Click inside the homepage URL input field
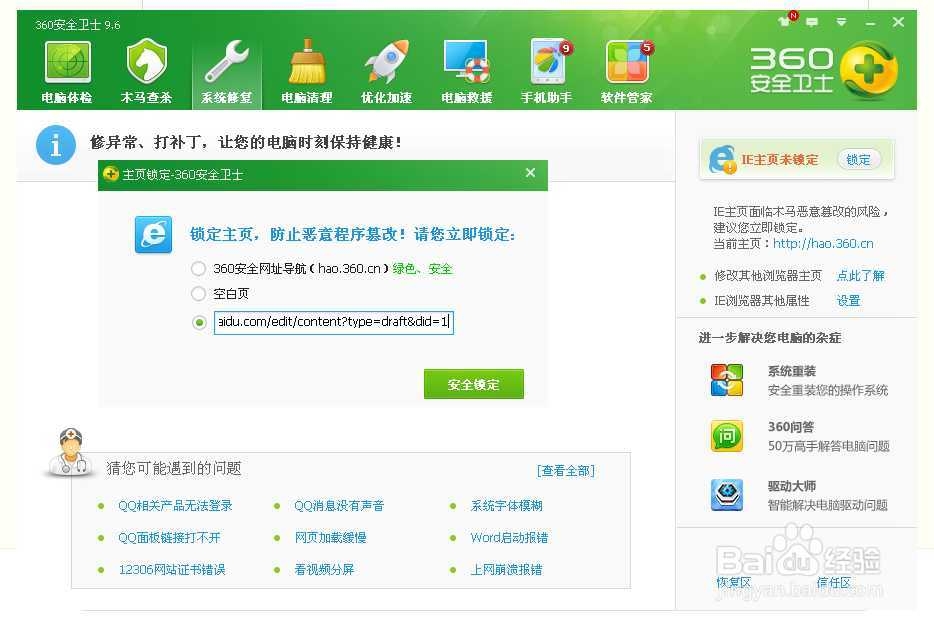Screen dimensions: 934x623 coord(335,322)
